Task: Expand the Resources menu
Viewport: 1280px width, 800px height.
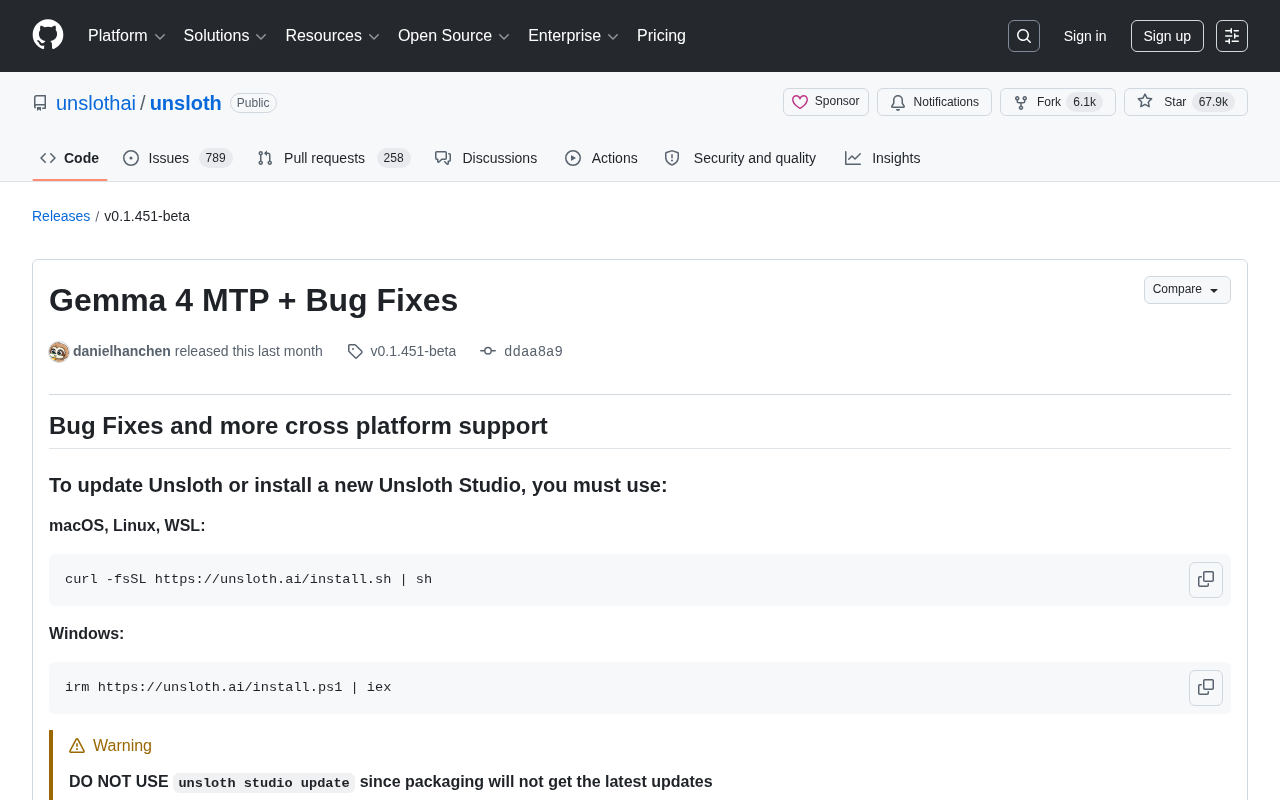Action: tap(333, 36)
